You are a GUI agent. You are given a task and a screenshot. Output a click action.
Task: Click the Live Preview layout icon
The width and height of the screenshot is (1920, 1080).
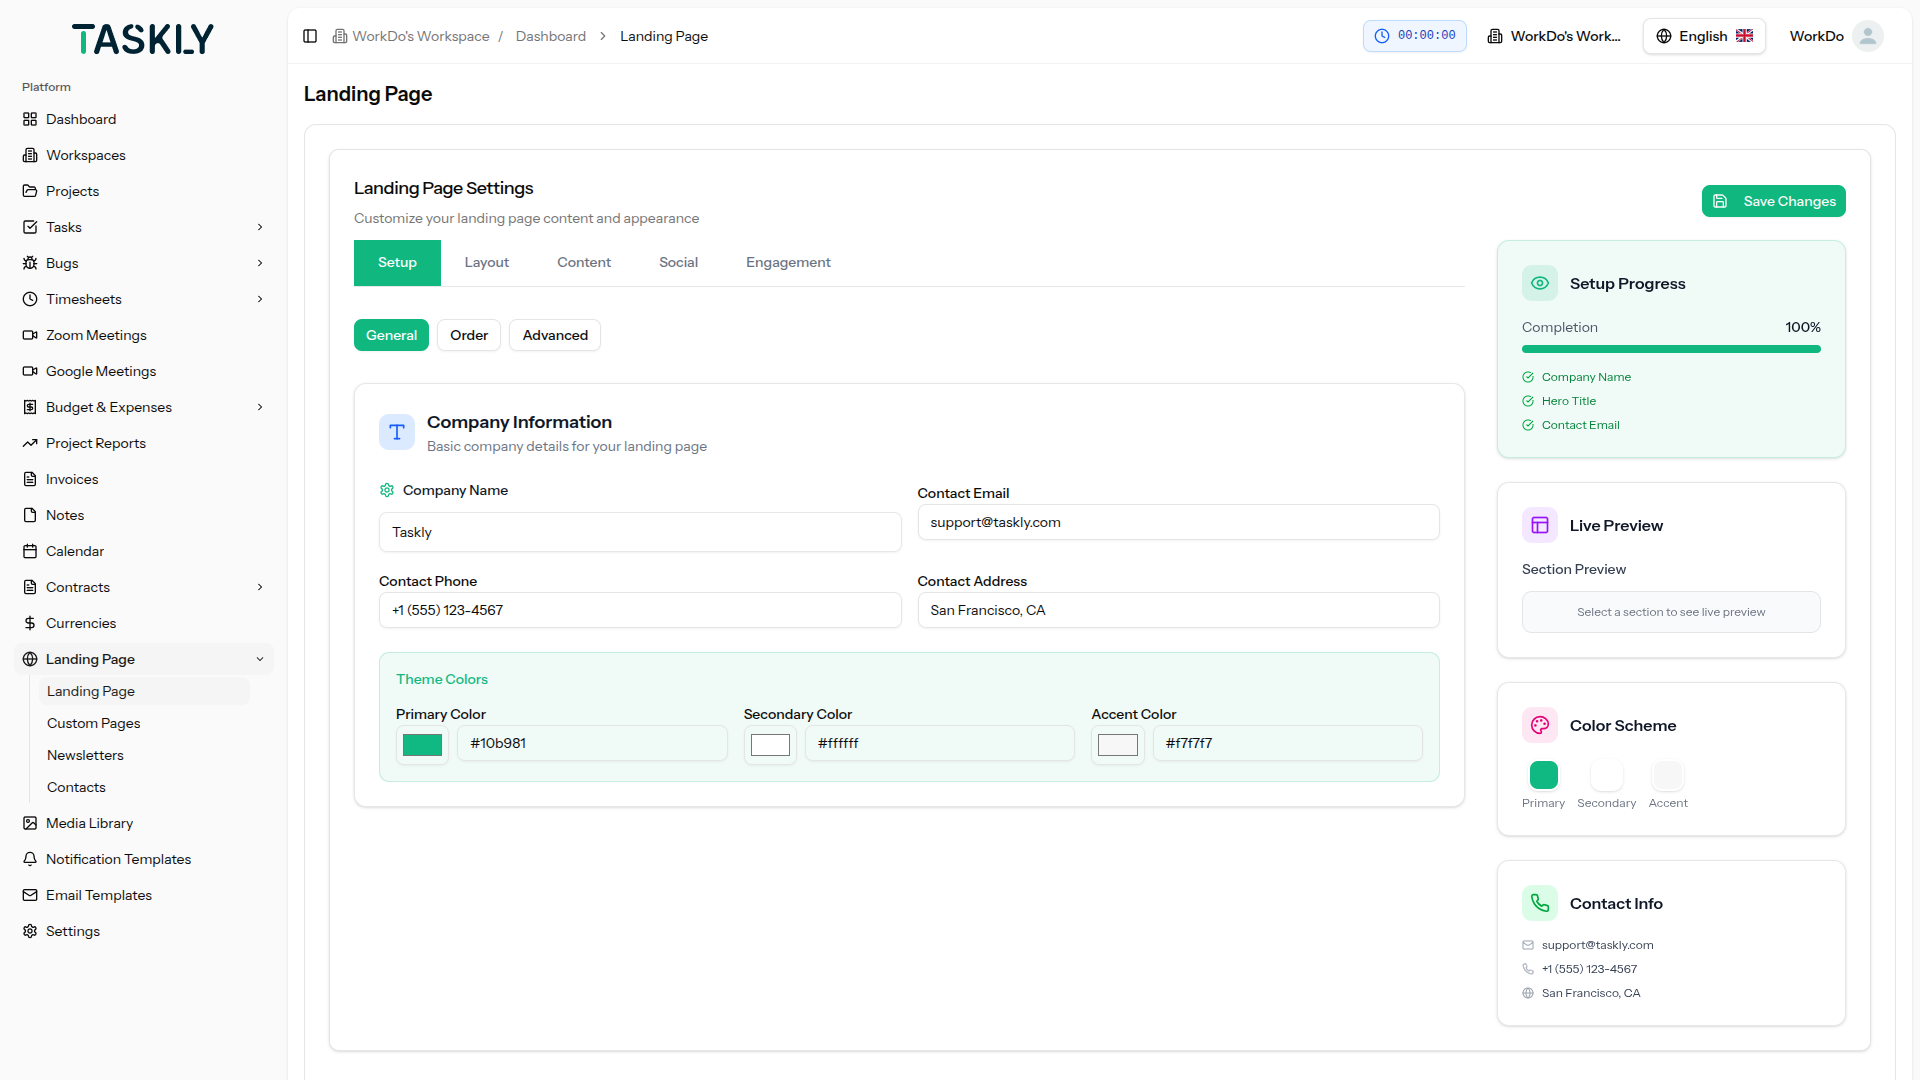point(1540,525)
